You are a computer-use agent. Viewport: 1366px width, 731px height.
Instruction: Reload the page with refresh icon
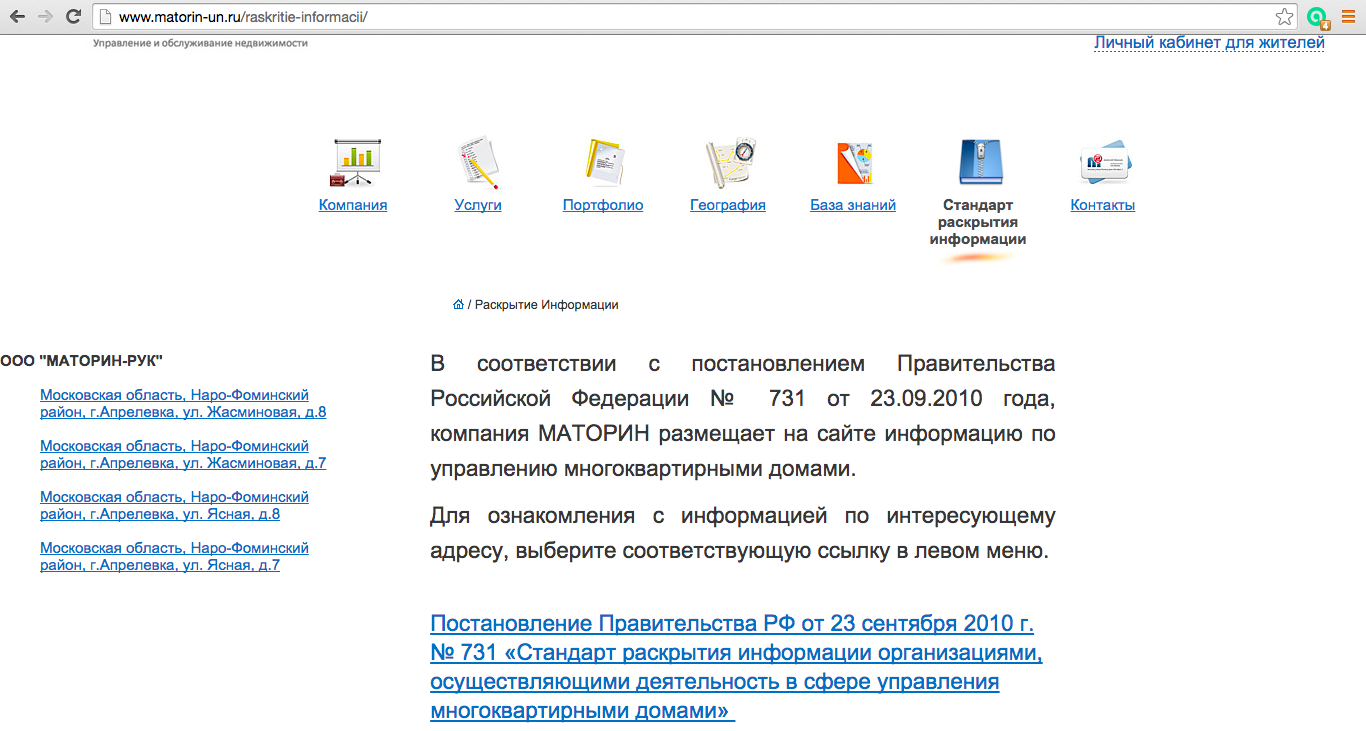[73, 16]
